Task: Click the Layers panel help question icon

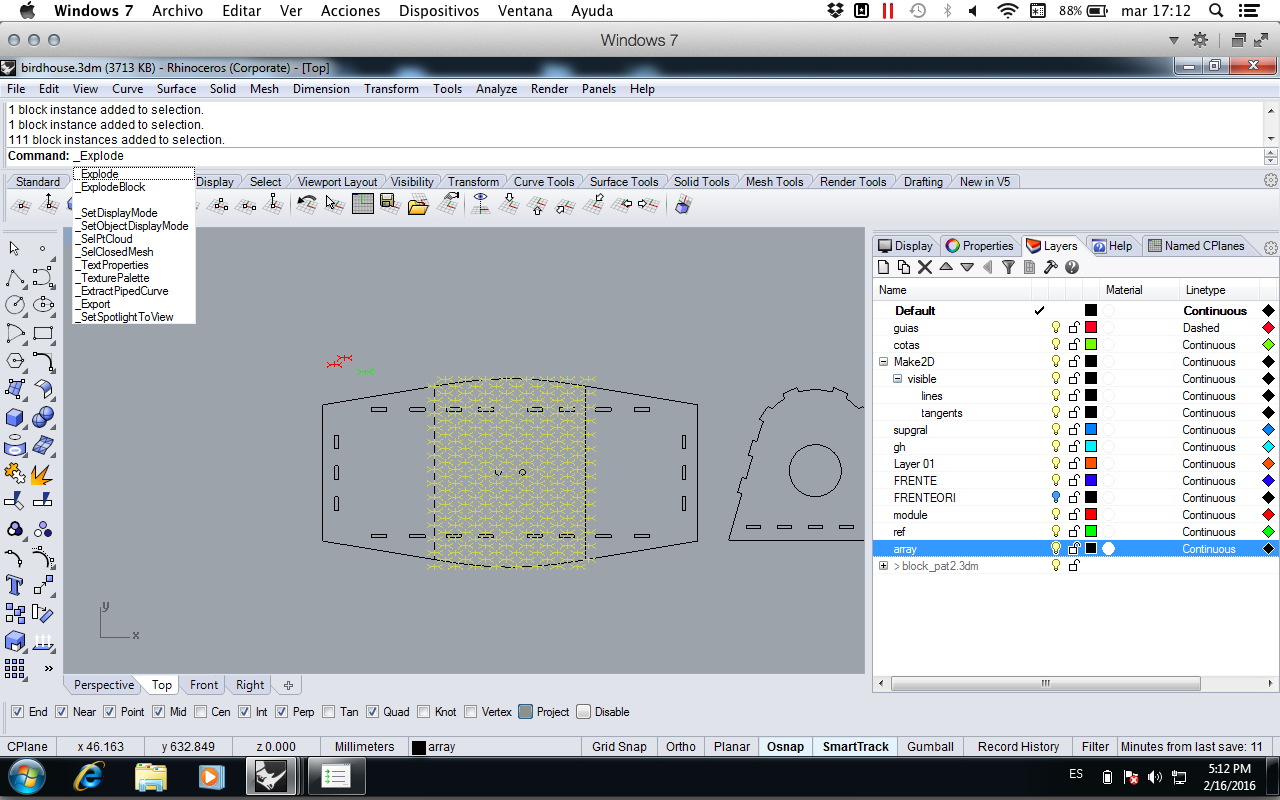Action: click(x=1072, y=267)
